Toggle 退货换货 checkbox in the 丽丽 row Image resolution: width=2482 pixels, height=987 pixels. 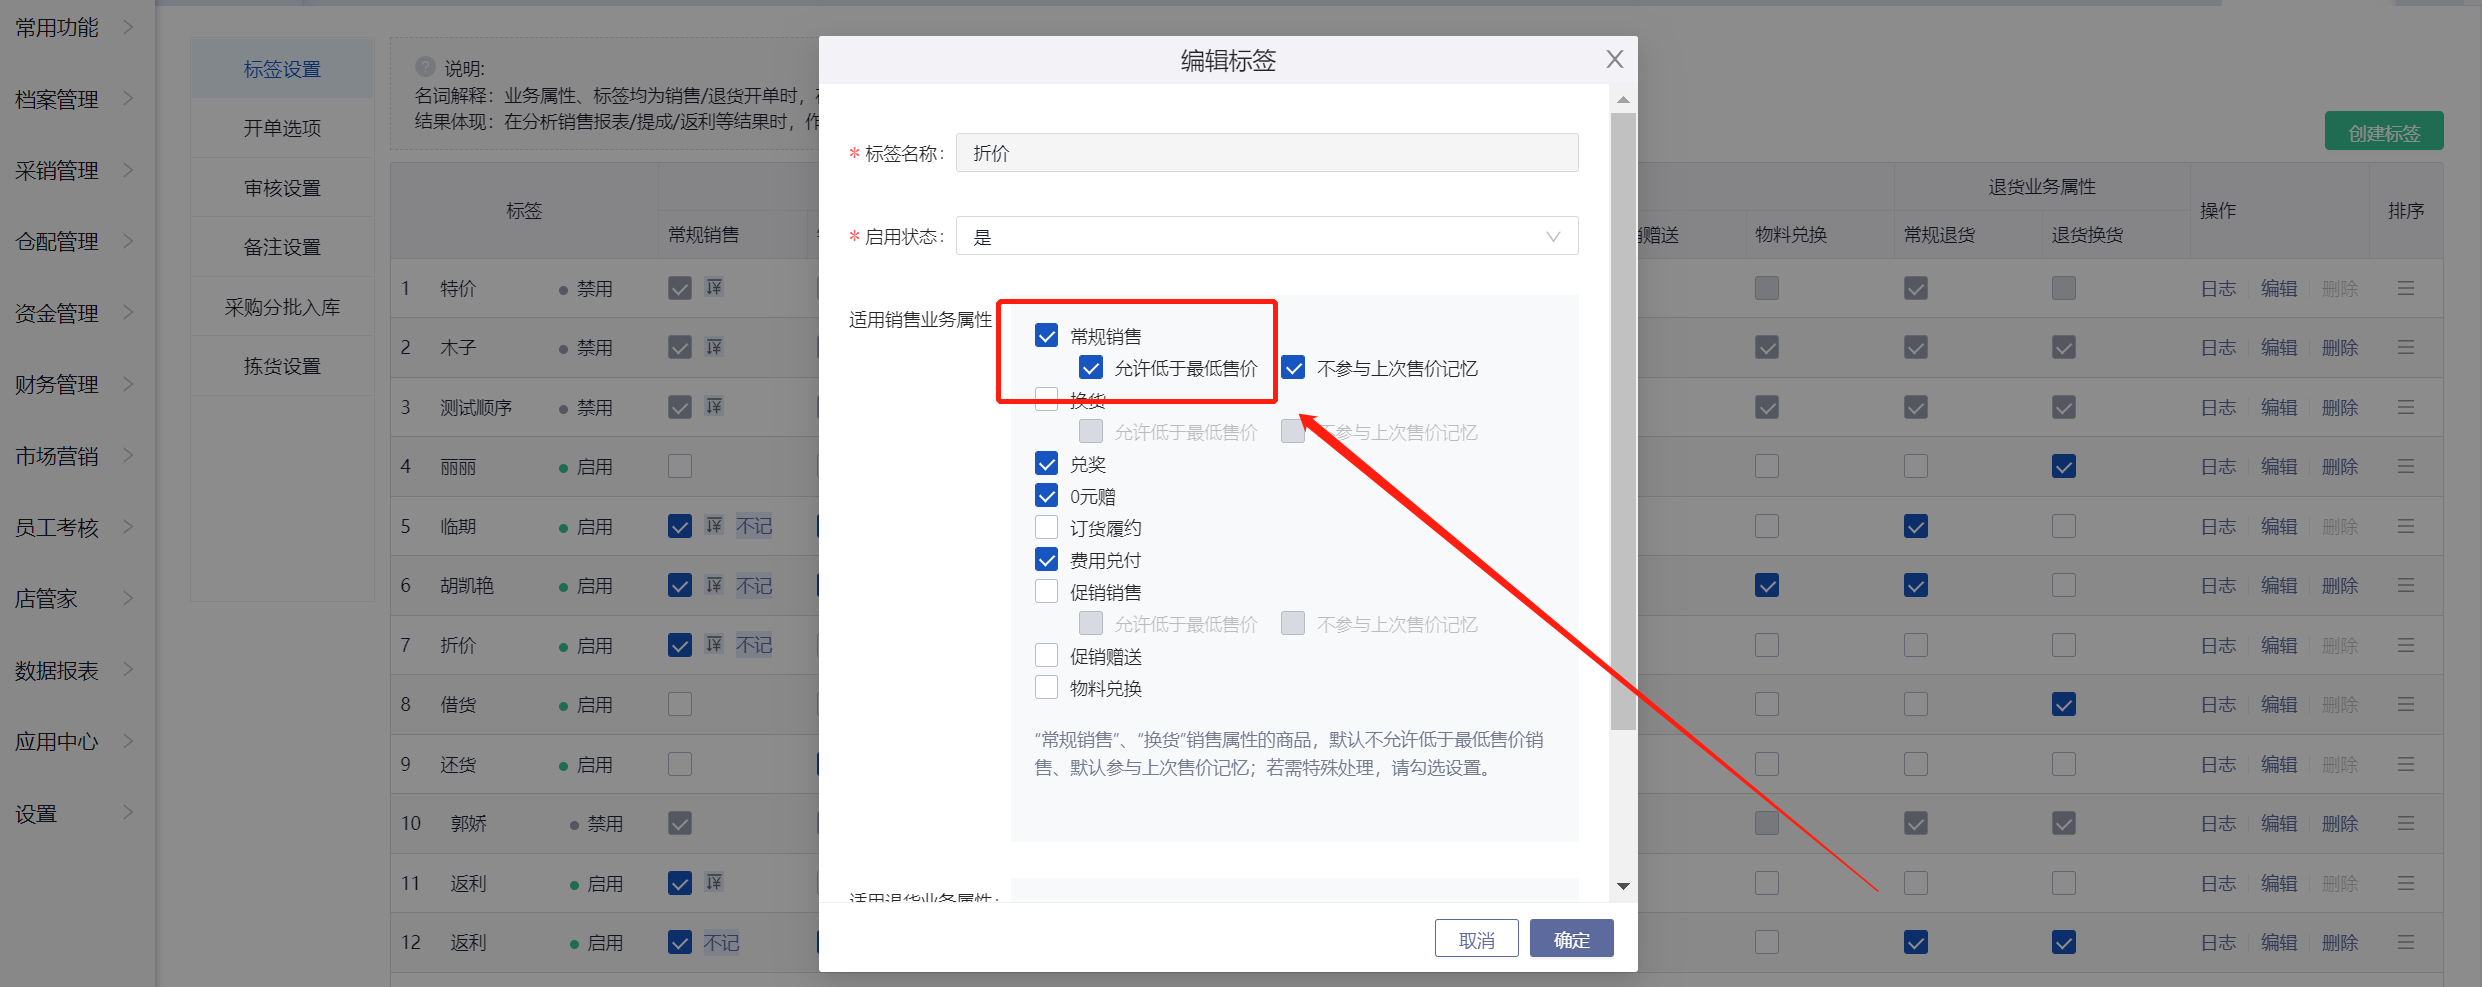pos(2063,466)
